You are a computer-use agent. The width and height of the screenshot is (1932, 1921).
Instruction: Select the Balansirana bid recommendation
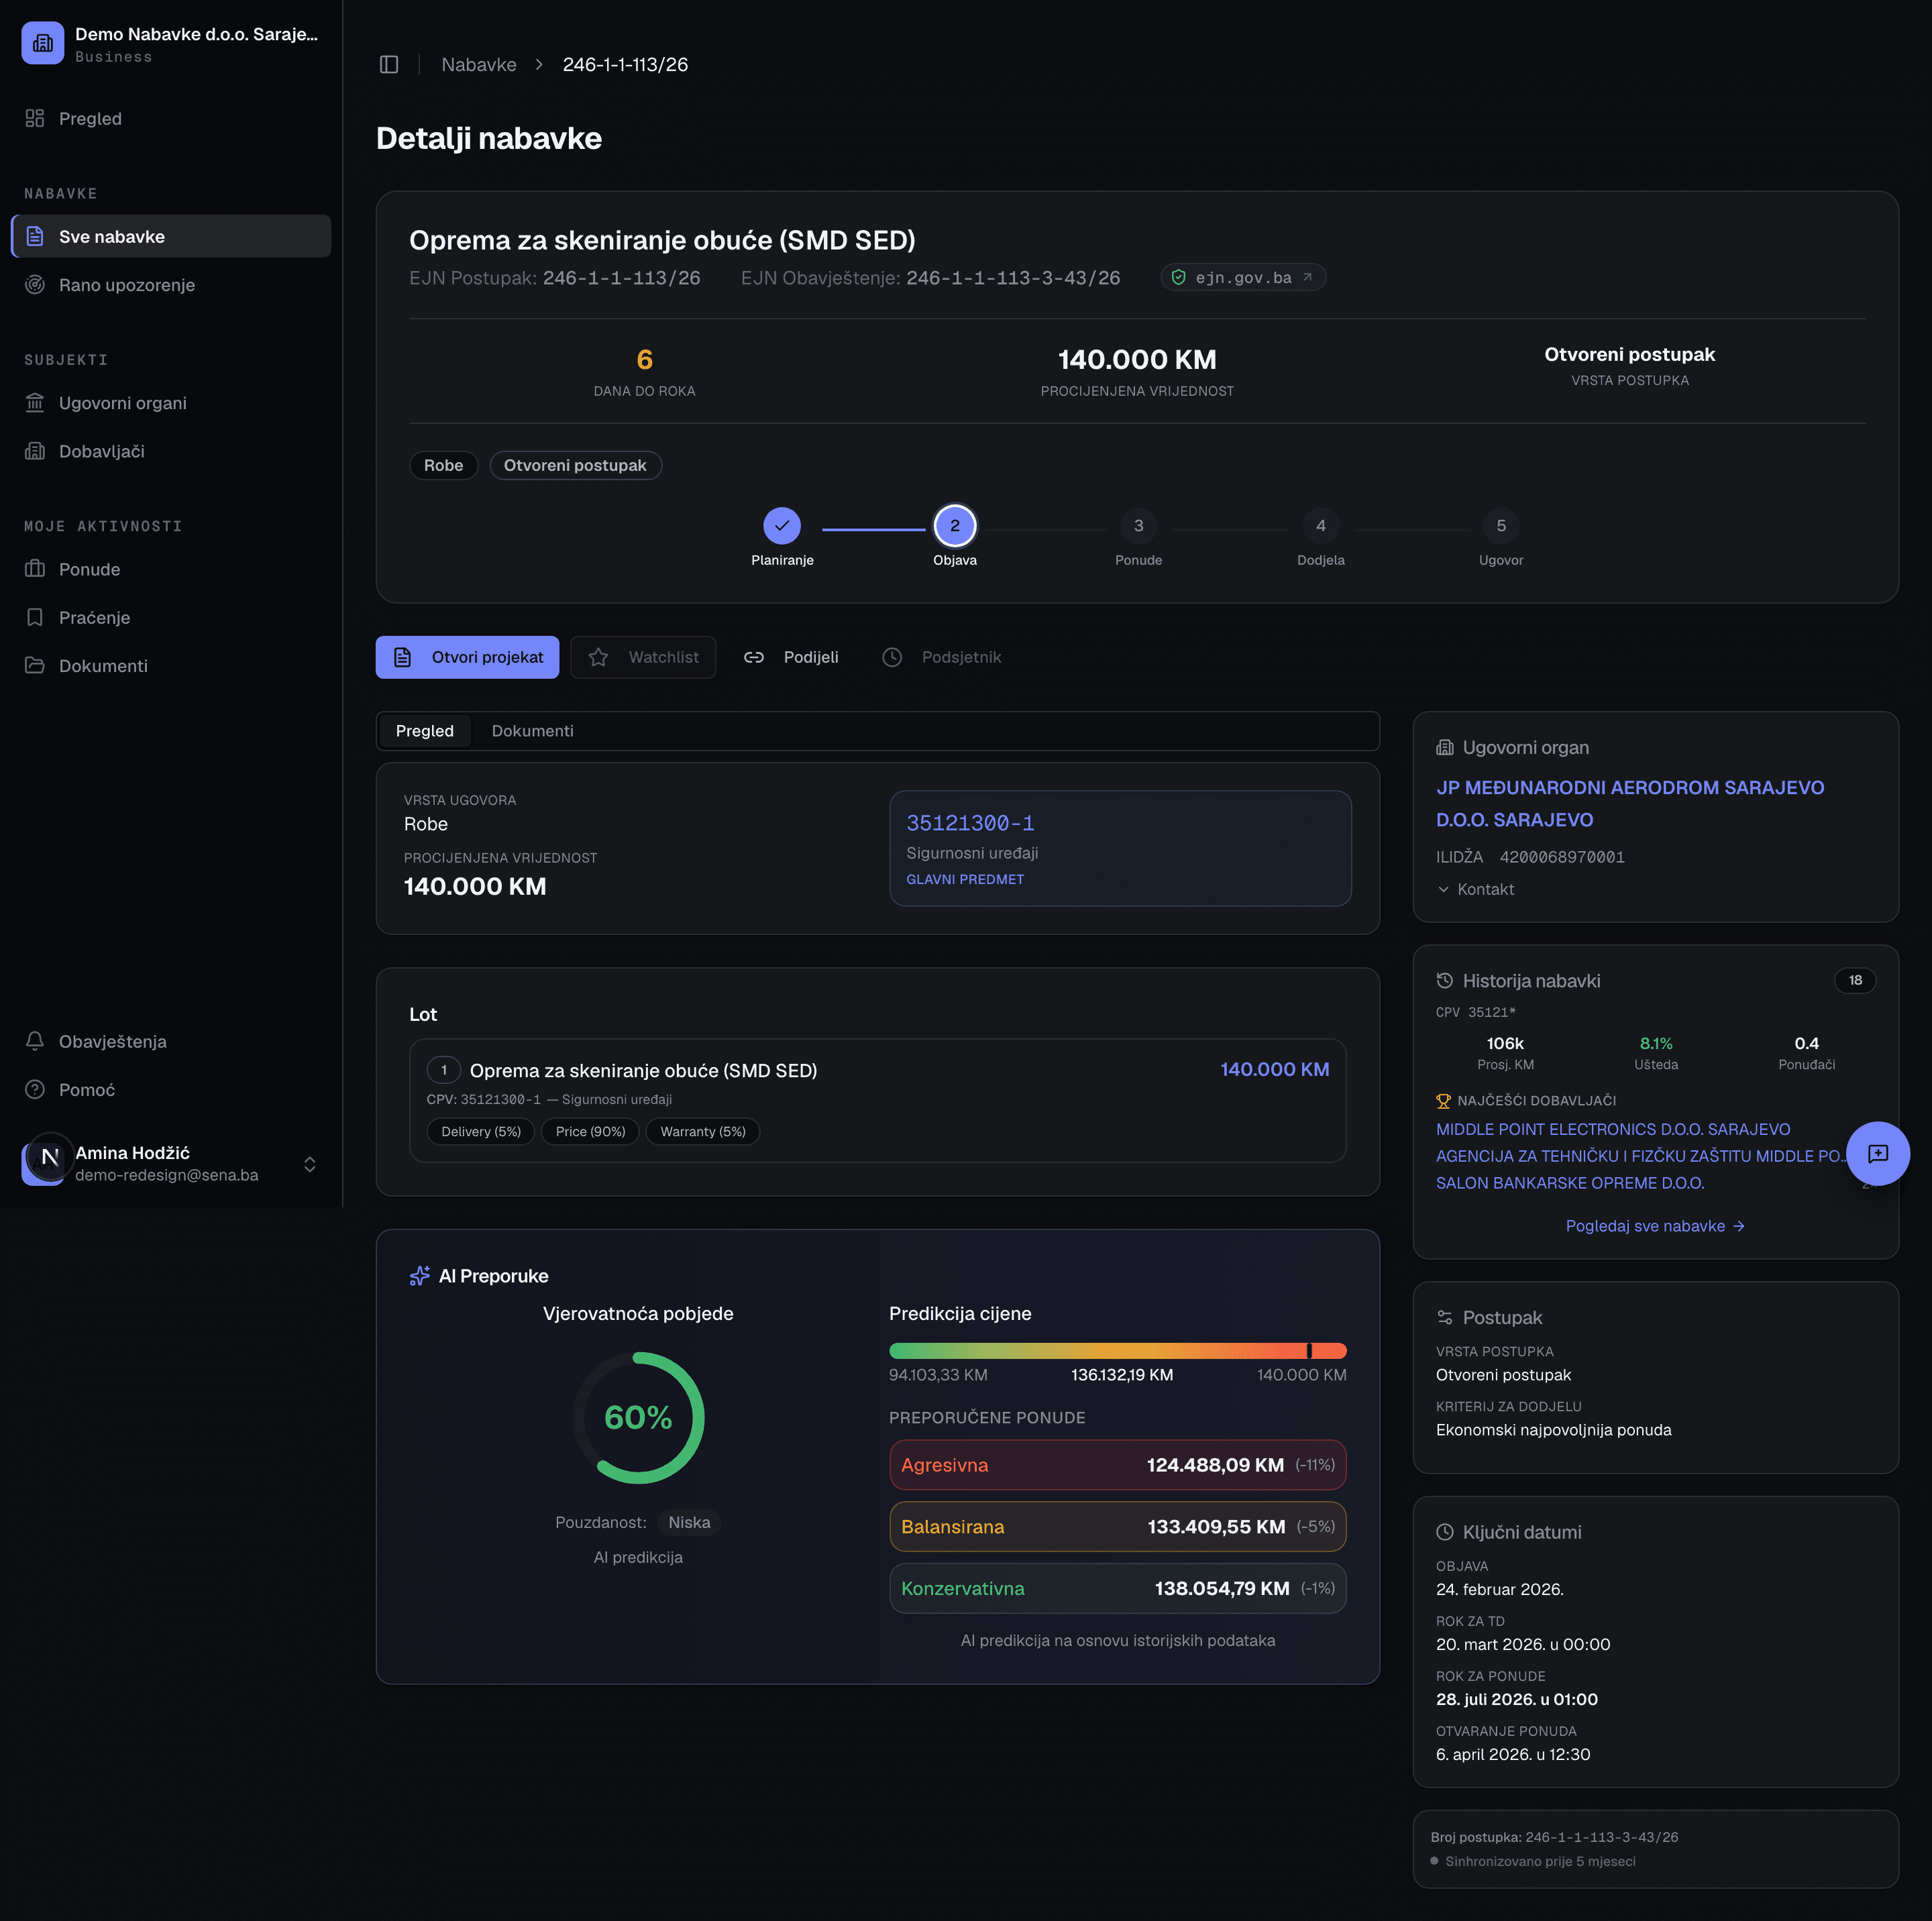[x=1117, y=1527]
